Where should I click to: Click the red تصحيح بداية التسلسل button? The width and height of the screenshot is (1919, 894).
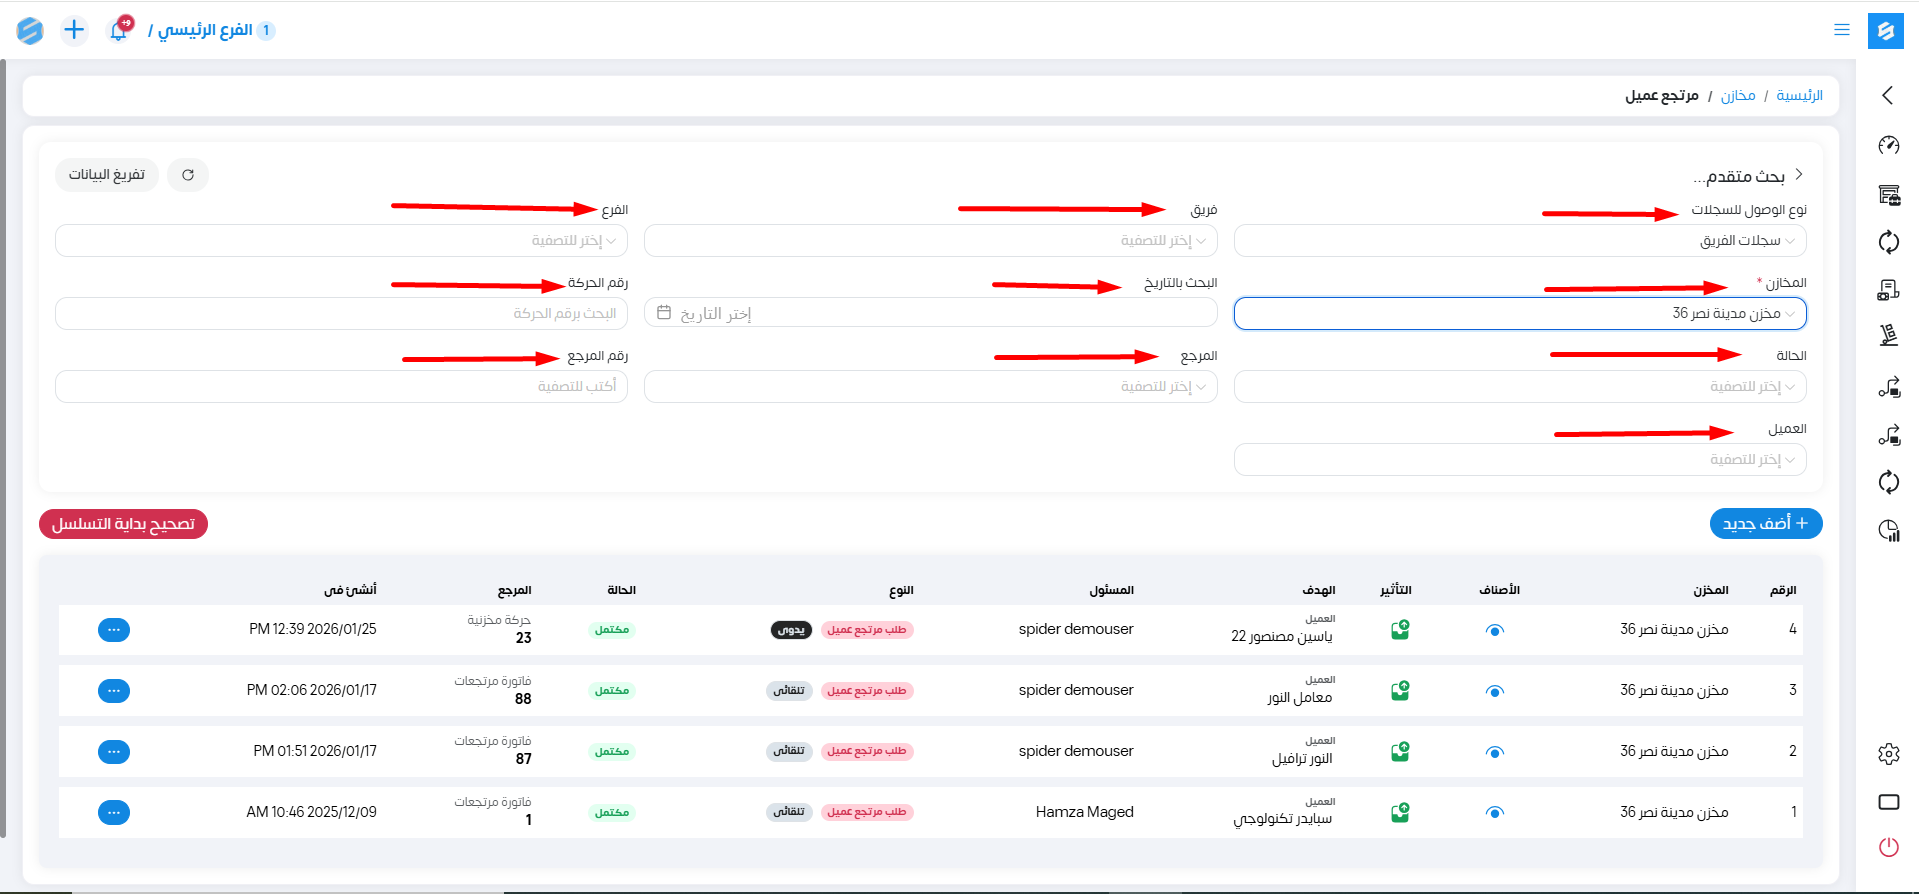pyautogui.click(x=123, y=525)
